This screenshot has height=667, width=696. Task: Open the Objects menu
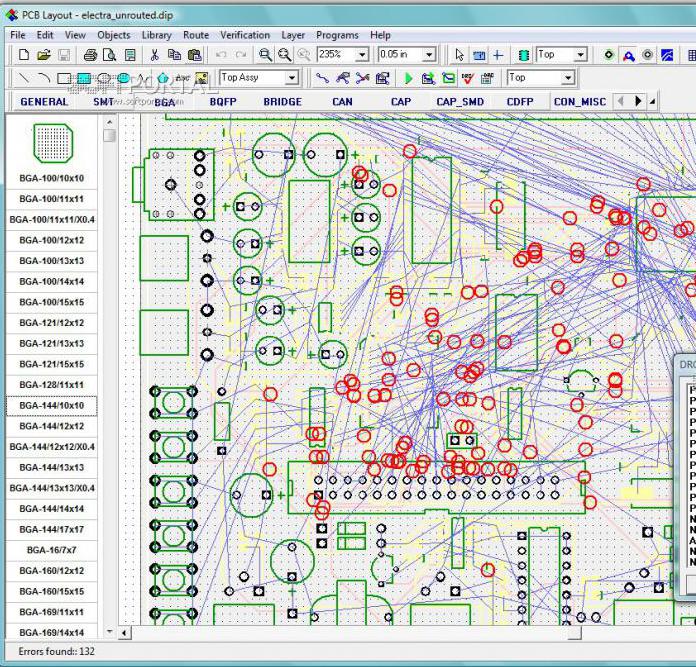coord(114,35)
